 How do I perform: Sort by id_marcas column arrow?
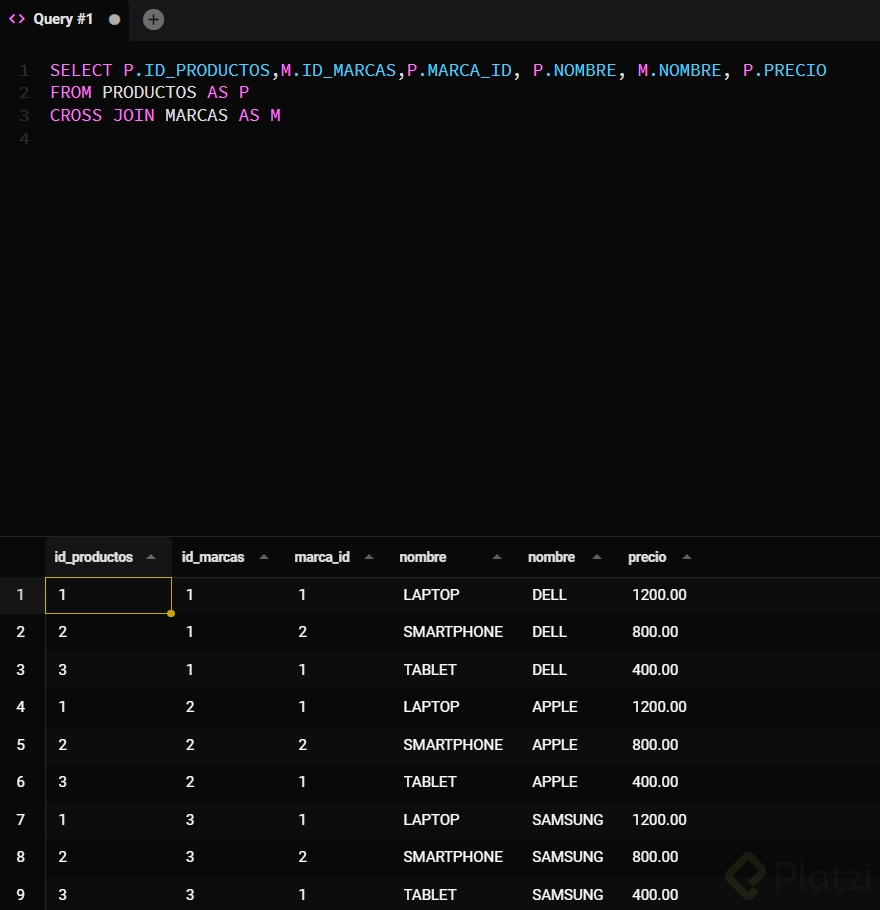(264, 557)
